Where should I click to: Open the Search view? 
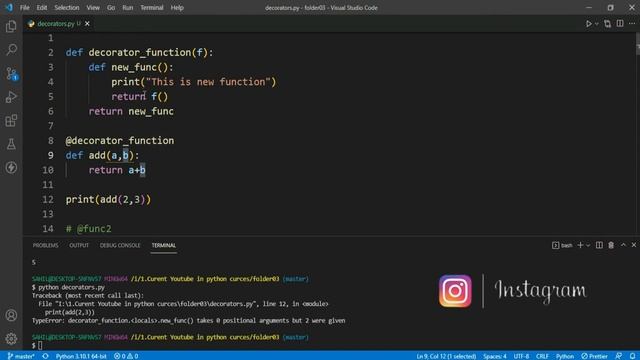(x=11, y=50)
